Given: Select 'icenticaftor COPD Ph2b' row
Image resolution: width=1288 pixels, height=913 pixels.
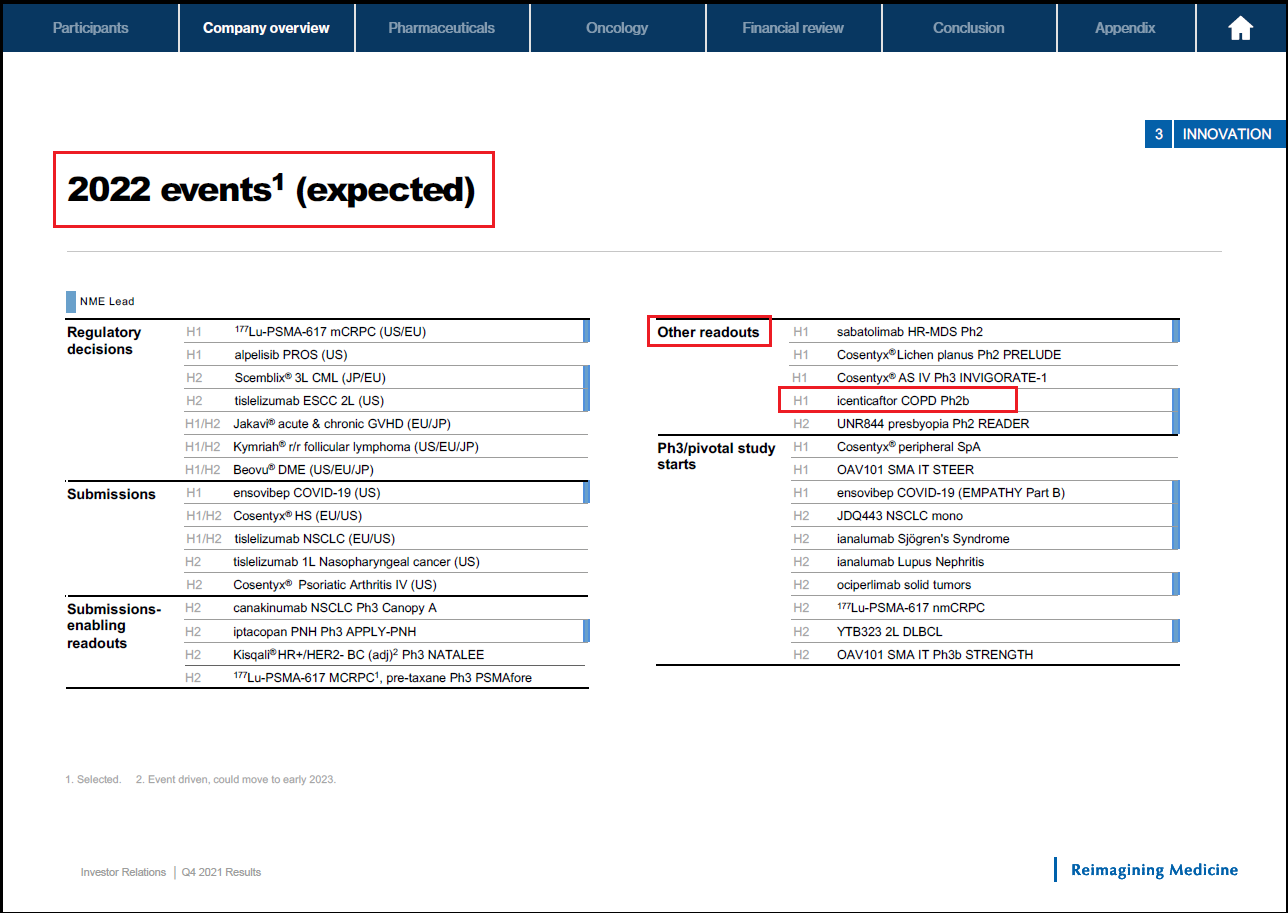Looking at the screenshot, I should click(x=984, y=400).
